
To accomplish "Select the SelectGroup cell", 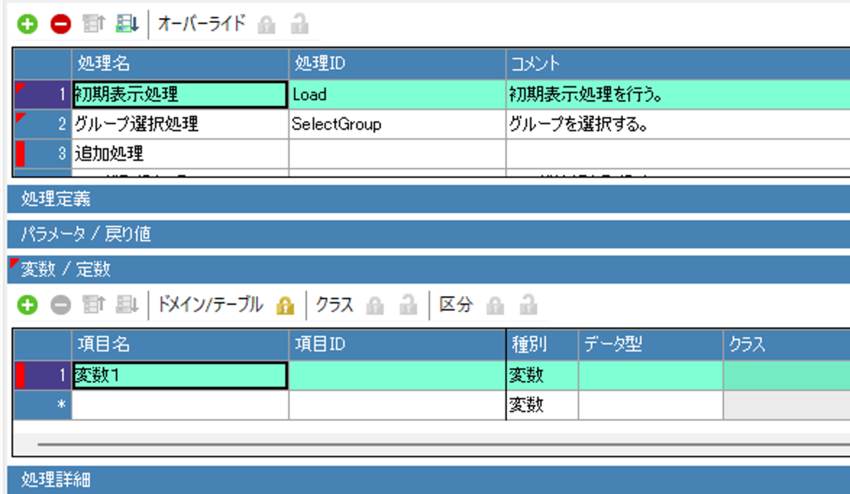I will click(x=397, y=124).
